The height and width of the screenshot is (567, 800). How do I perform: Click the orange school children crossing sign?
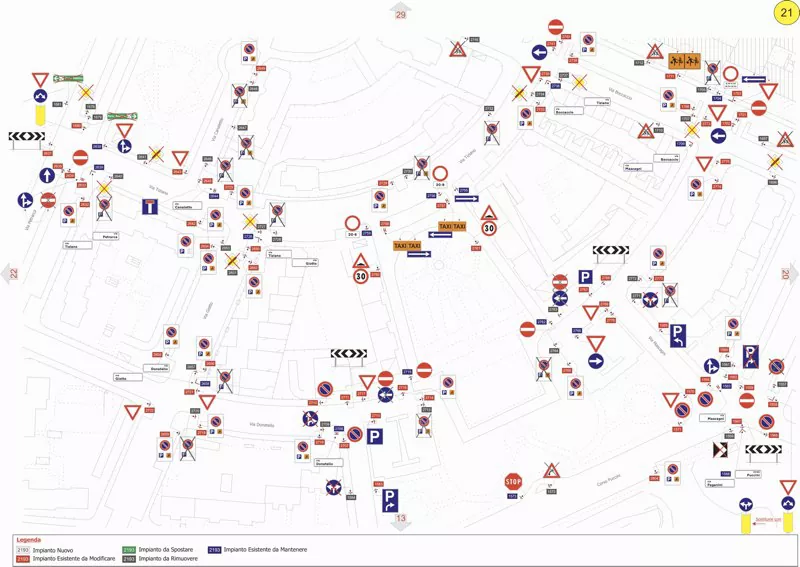click(684, 60)
